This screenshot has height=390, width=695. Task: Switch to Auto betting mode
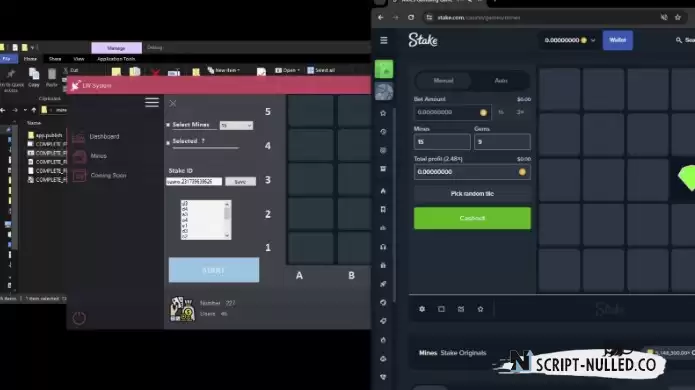[501, 81]
